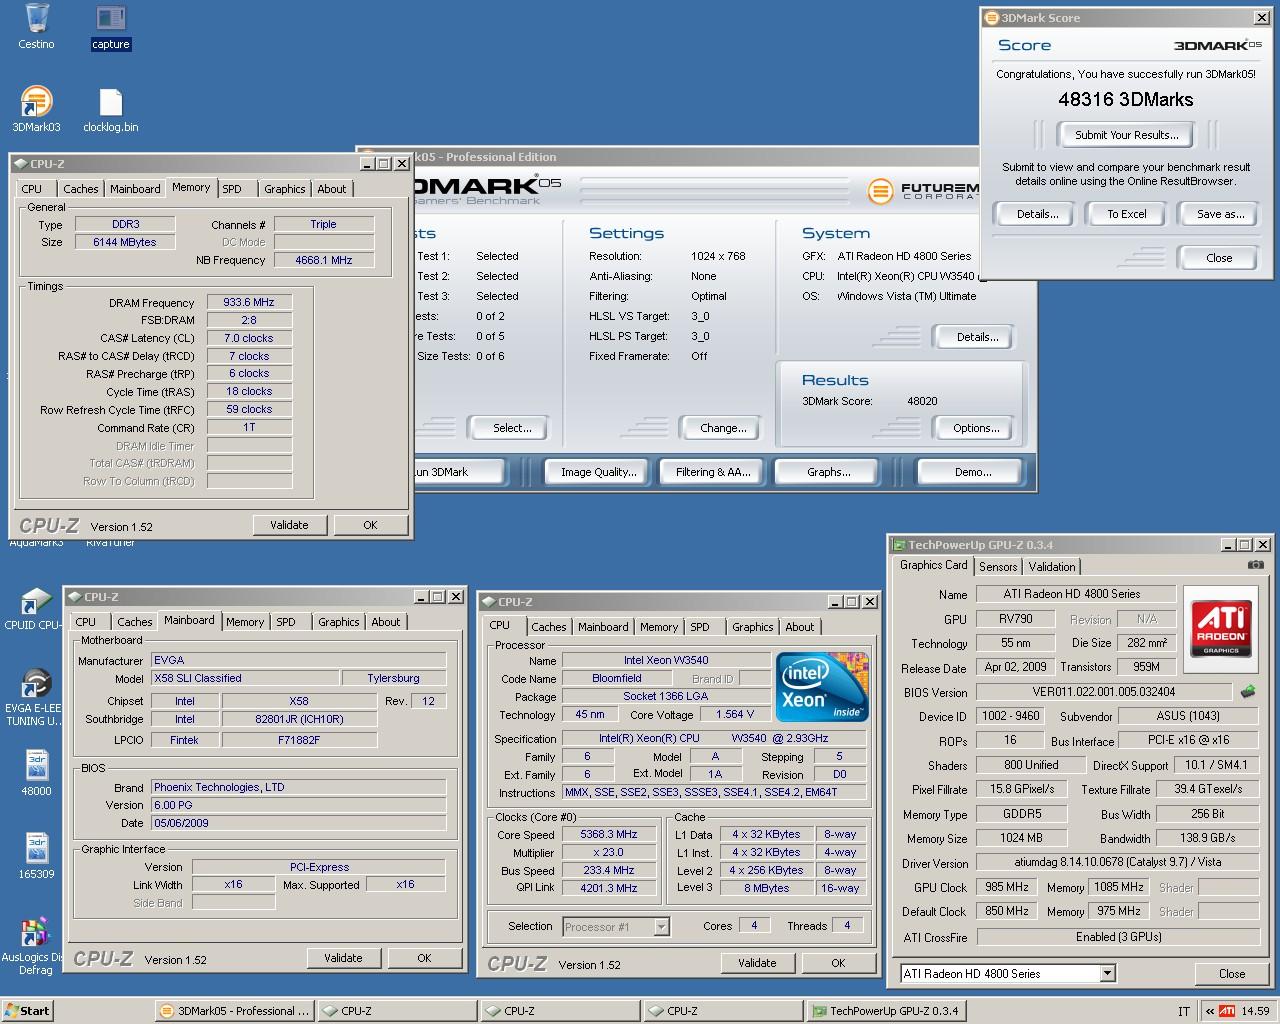Select the capture desktop icon
Screen dimensions: 1280x1024
[110, 19]
